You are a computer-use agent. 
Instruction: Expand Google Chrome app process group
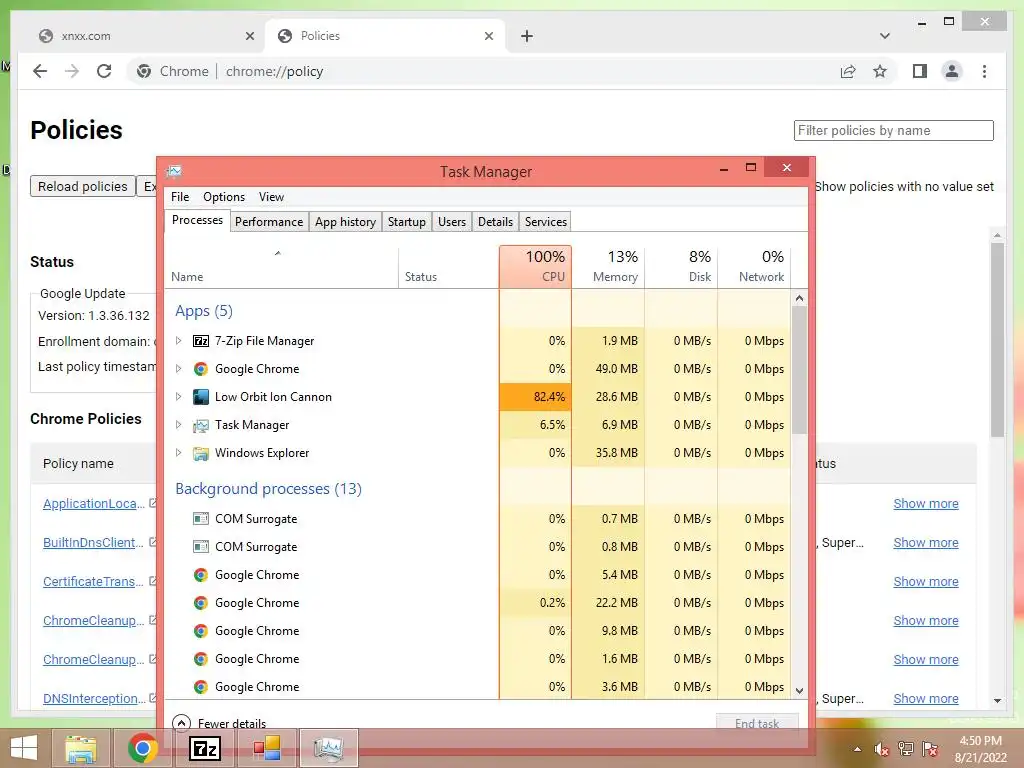178,368
